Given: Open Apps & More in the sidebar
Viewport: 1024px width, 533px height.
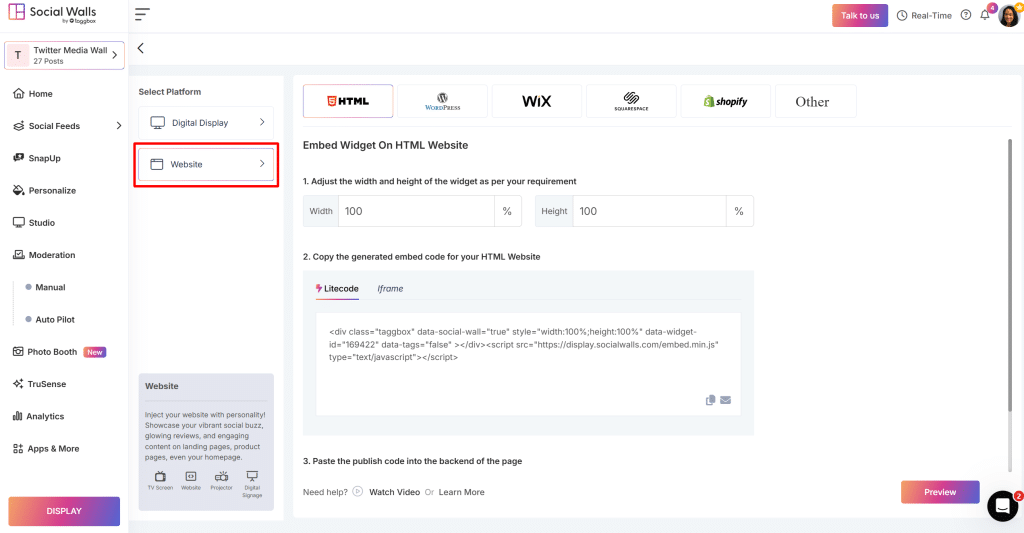Looking at the screenshot, I should click(46, 449).
